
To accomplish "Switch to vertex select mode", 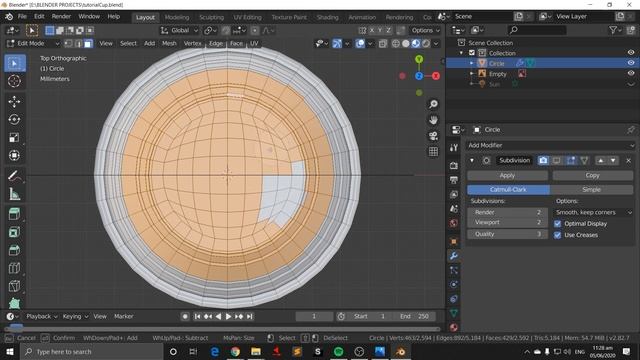I will tap(68, 43).
